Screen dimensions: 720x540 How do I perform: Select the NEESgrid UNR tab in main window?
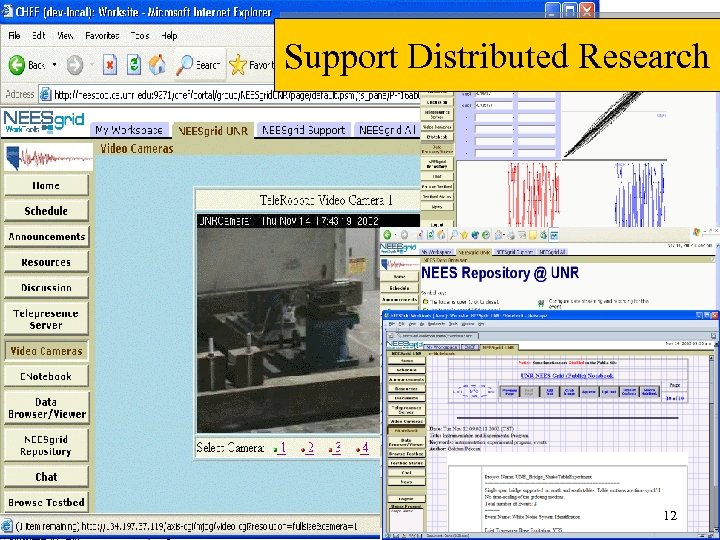point(213,130)
